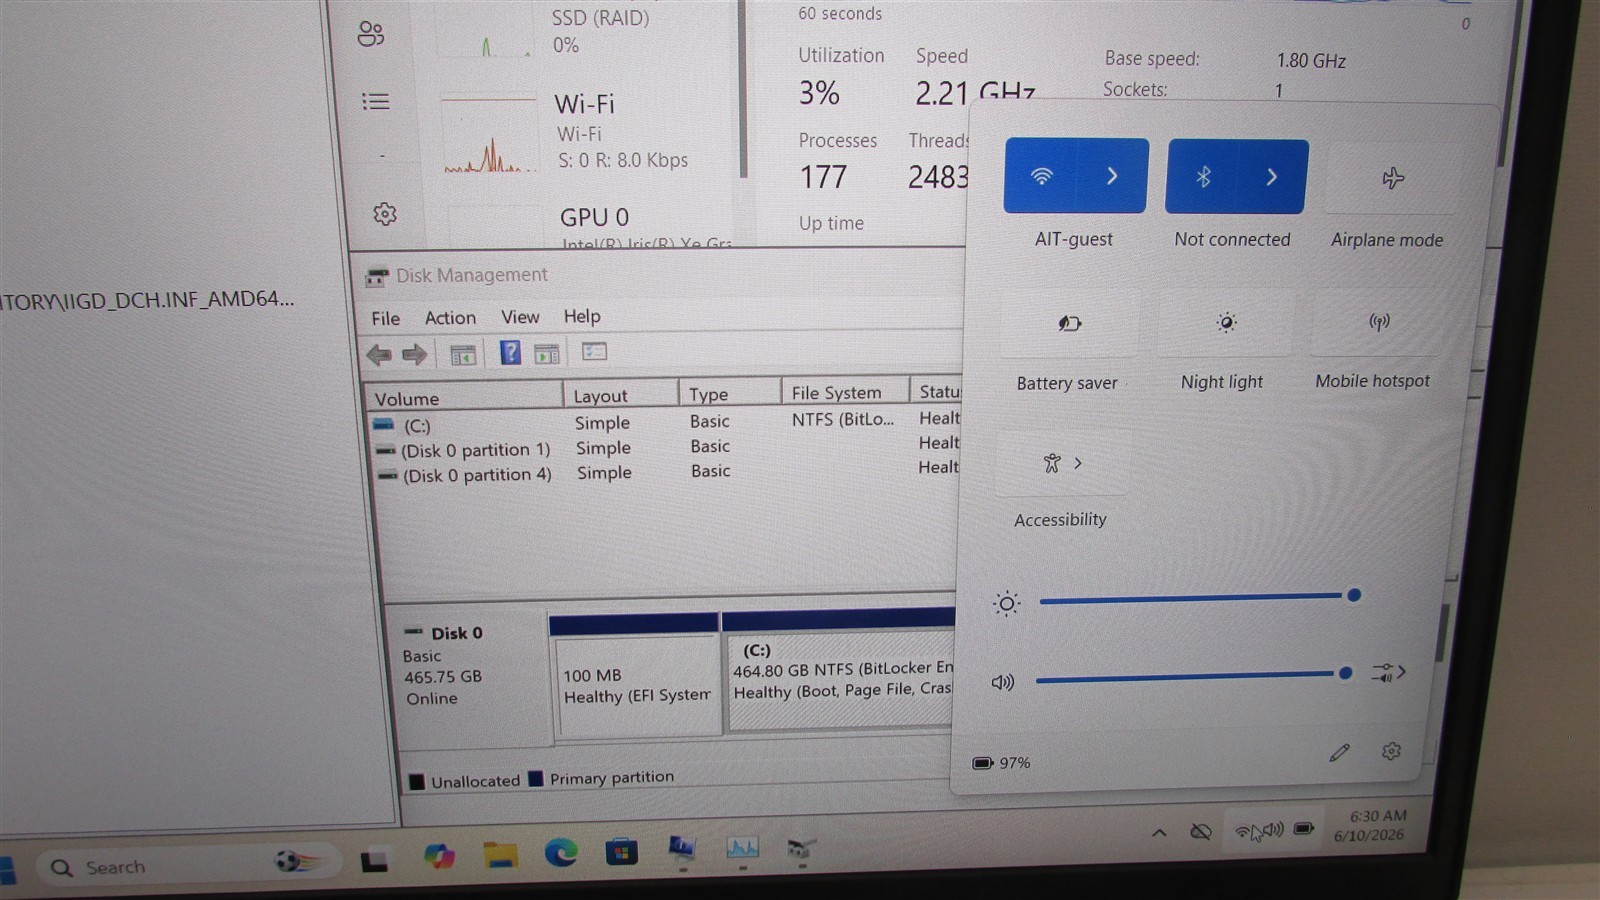Click the Show/Hide Console Tree toolbar icon
The image size is (1600, 900).
pyautogui.click(x=463, y=354)
